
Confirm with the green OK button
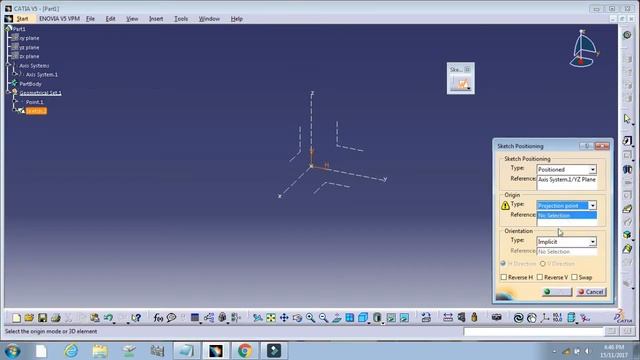(x=557, y=292)
